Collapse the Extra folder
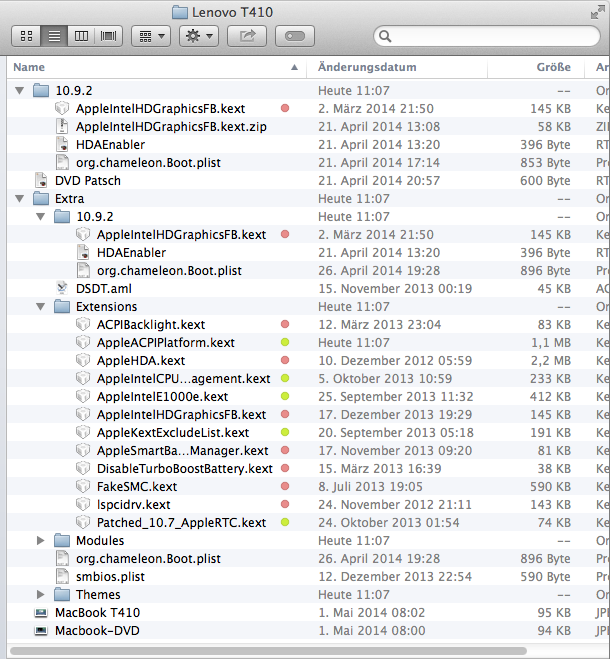 coord(19,198)
